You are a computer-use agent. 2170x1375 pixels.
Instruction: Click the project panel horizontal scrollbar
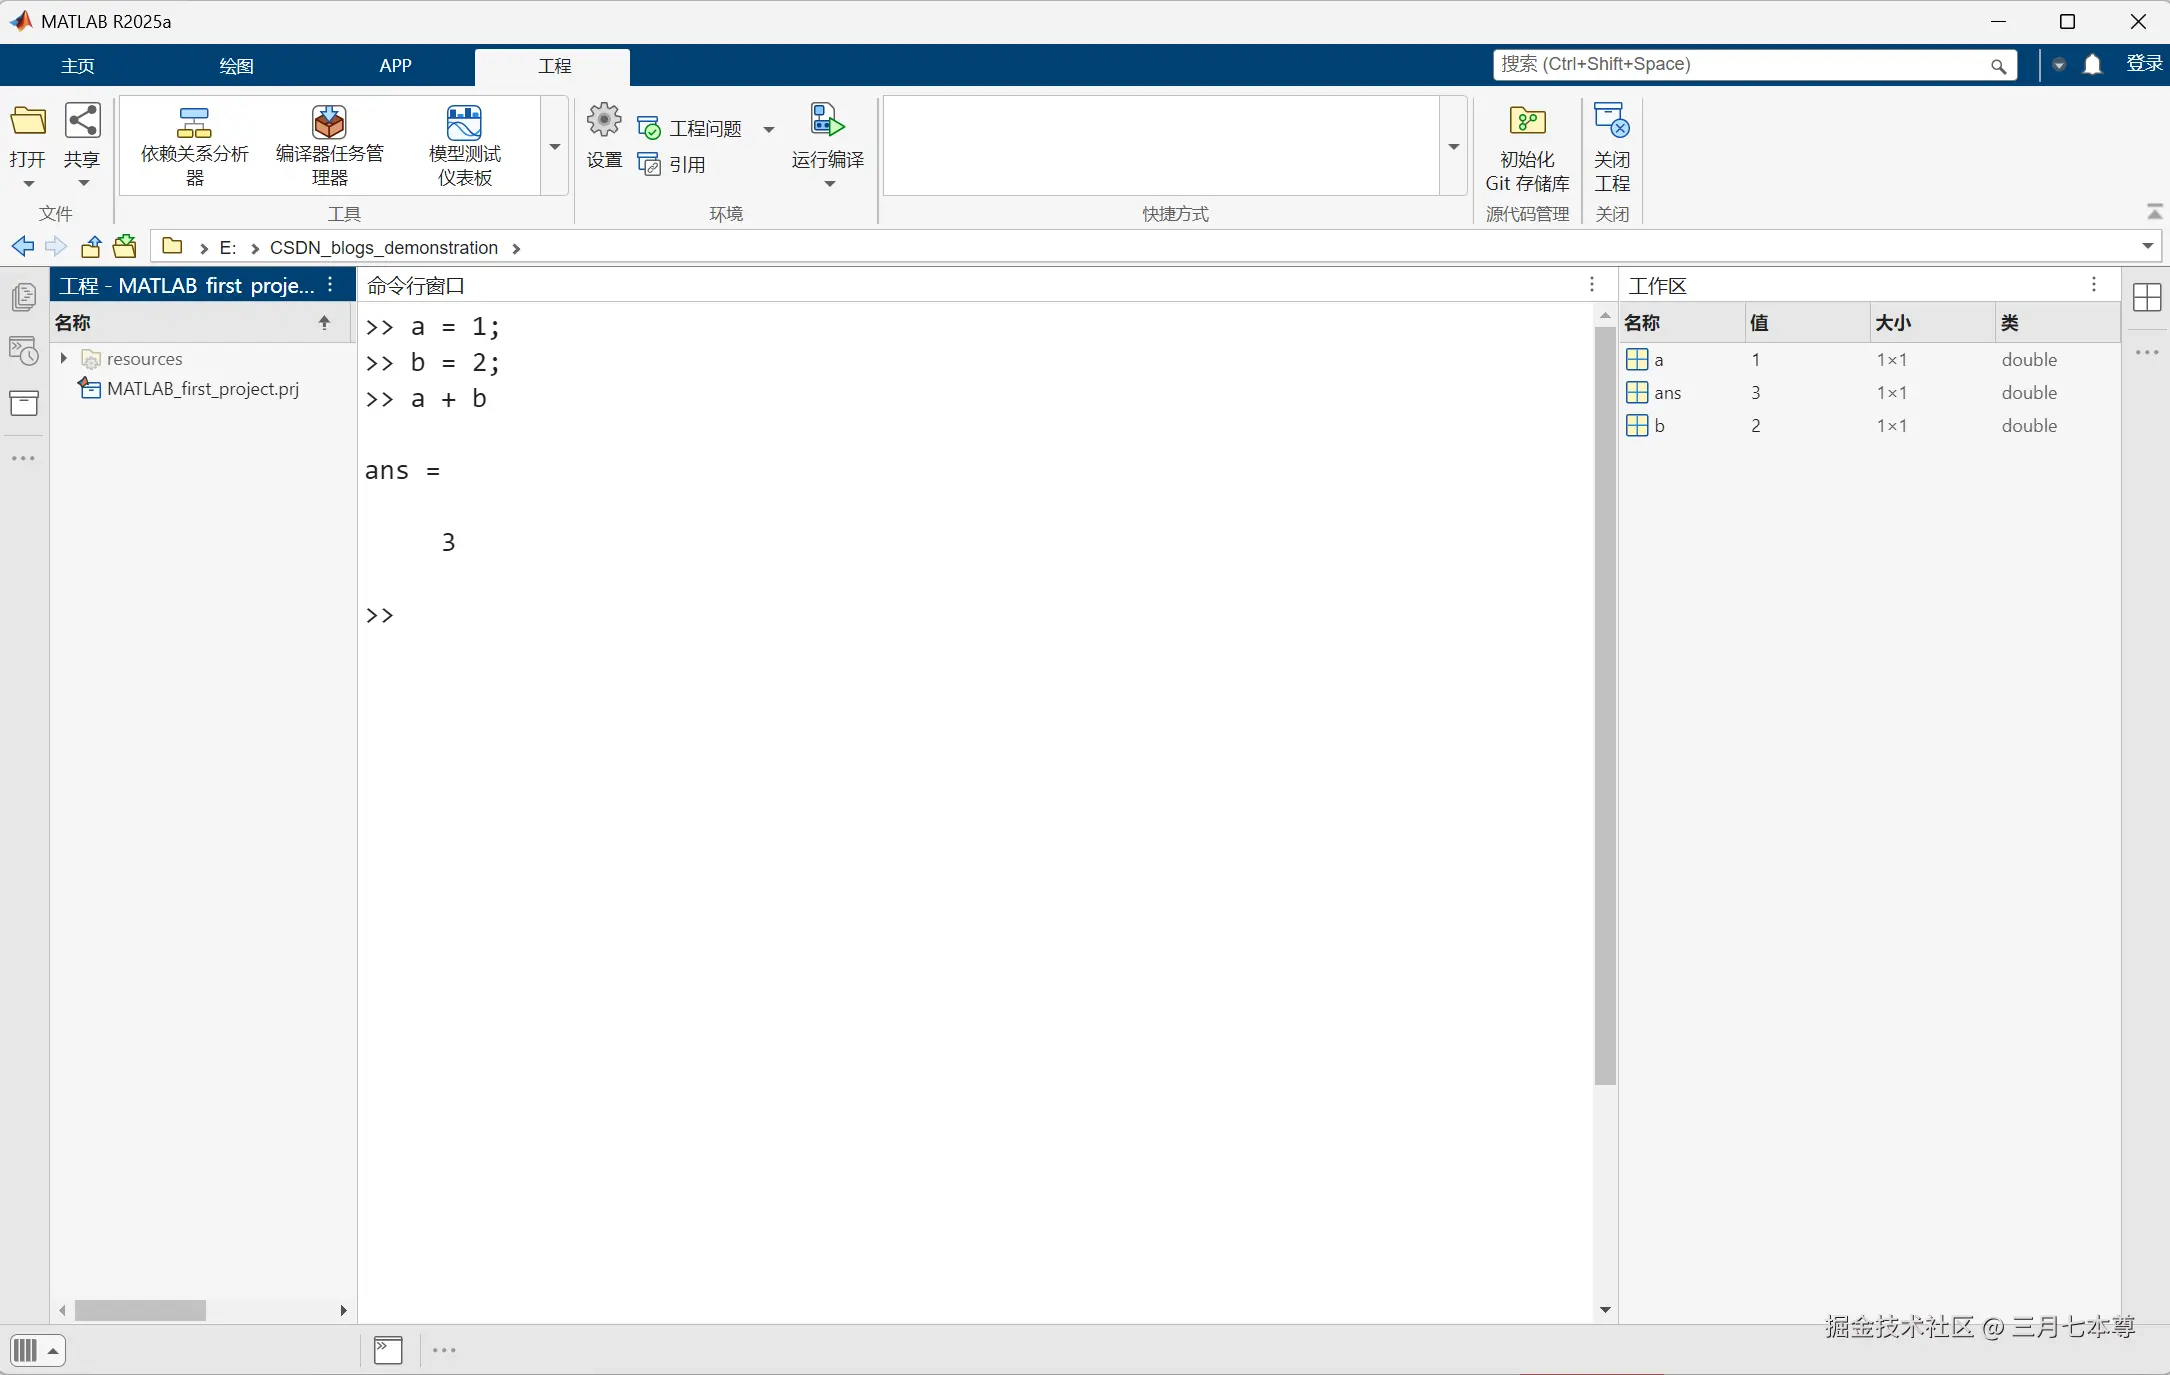click(x=141, y=1310)
